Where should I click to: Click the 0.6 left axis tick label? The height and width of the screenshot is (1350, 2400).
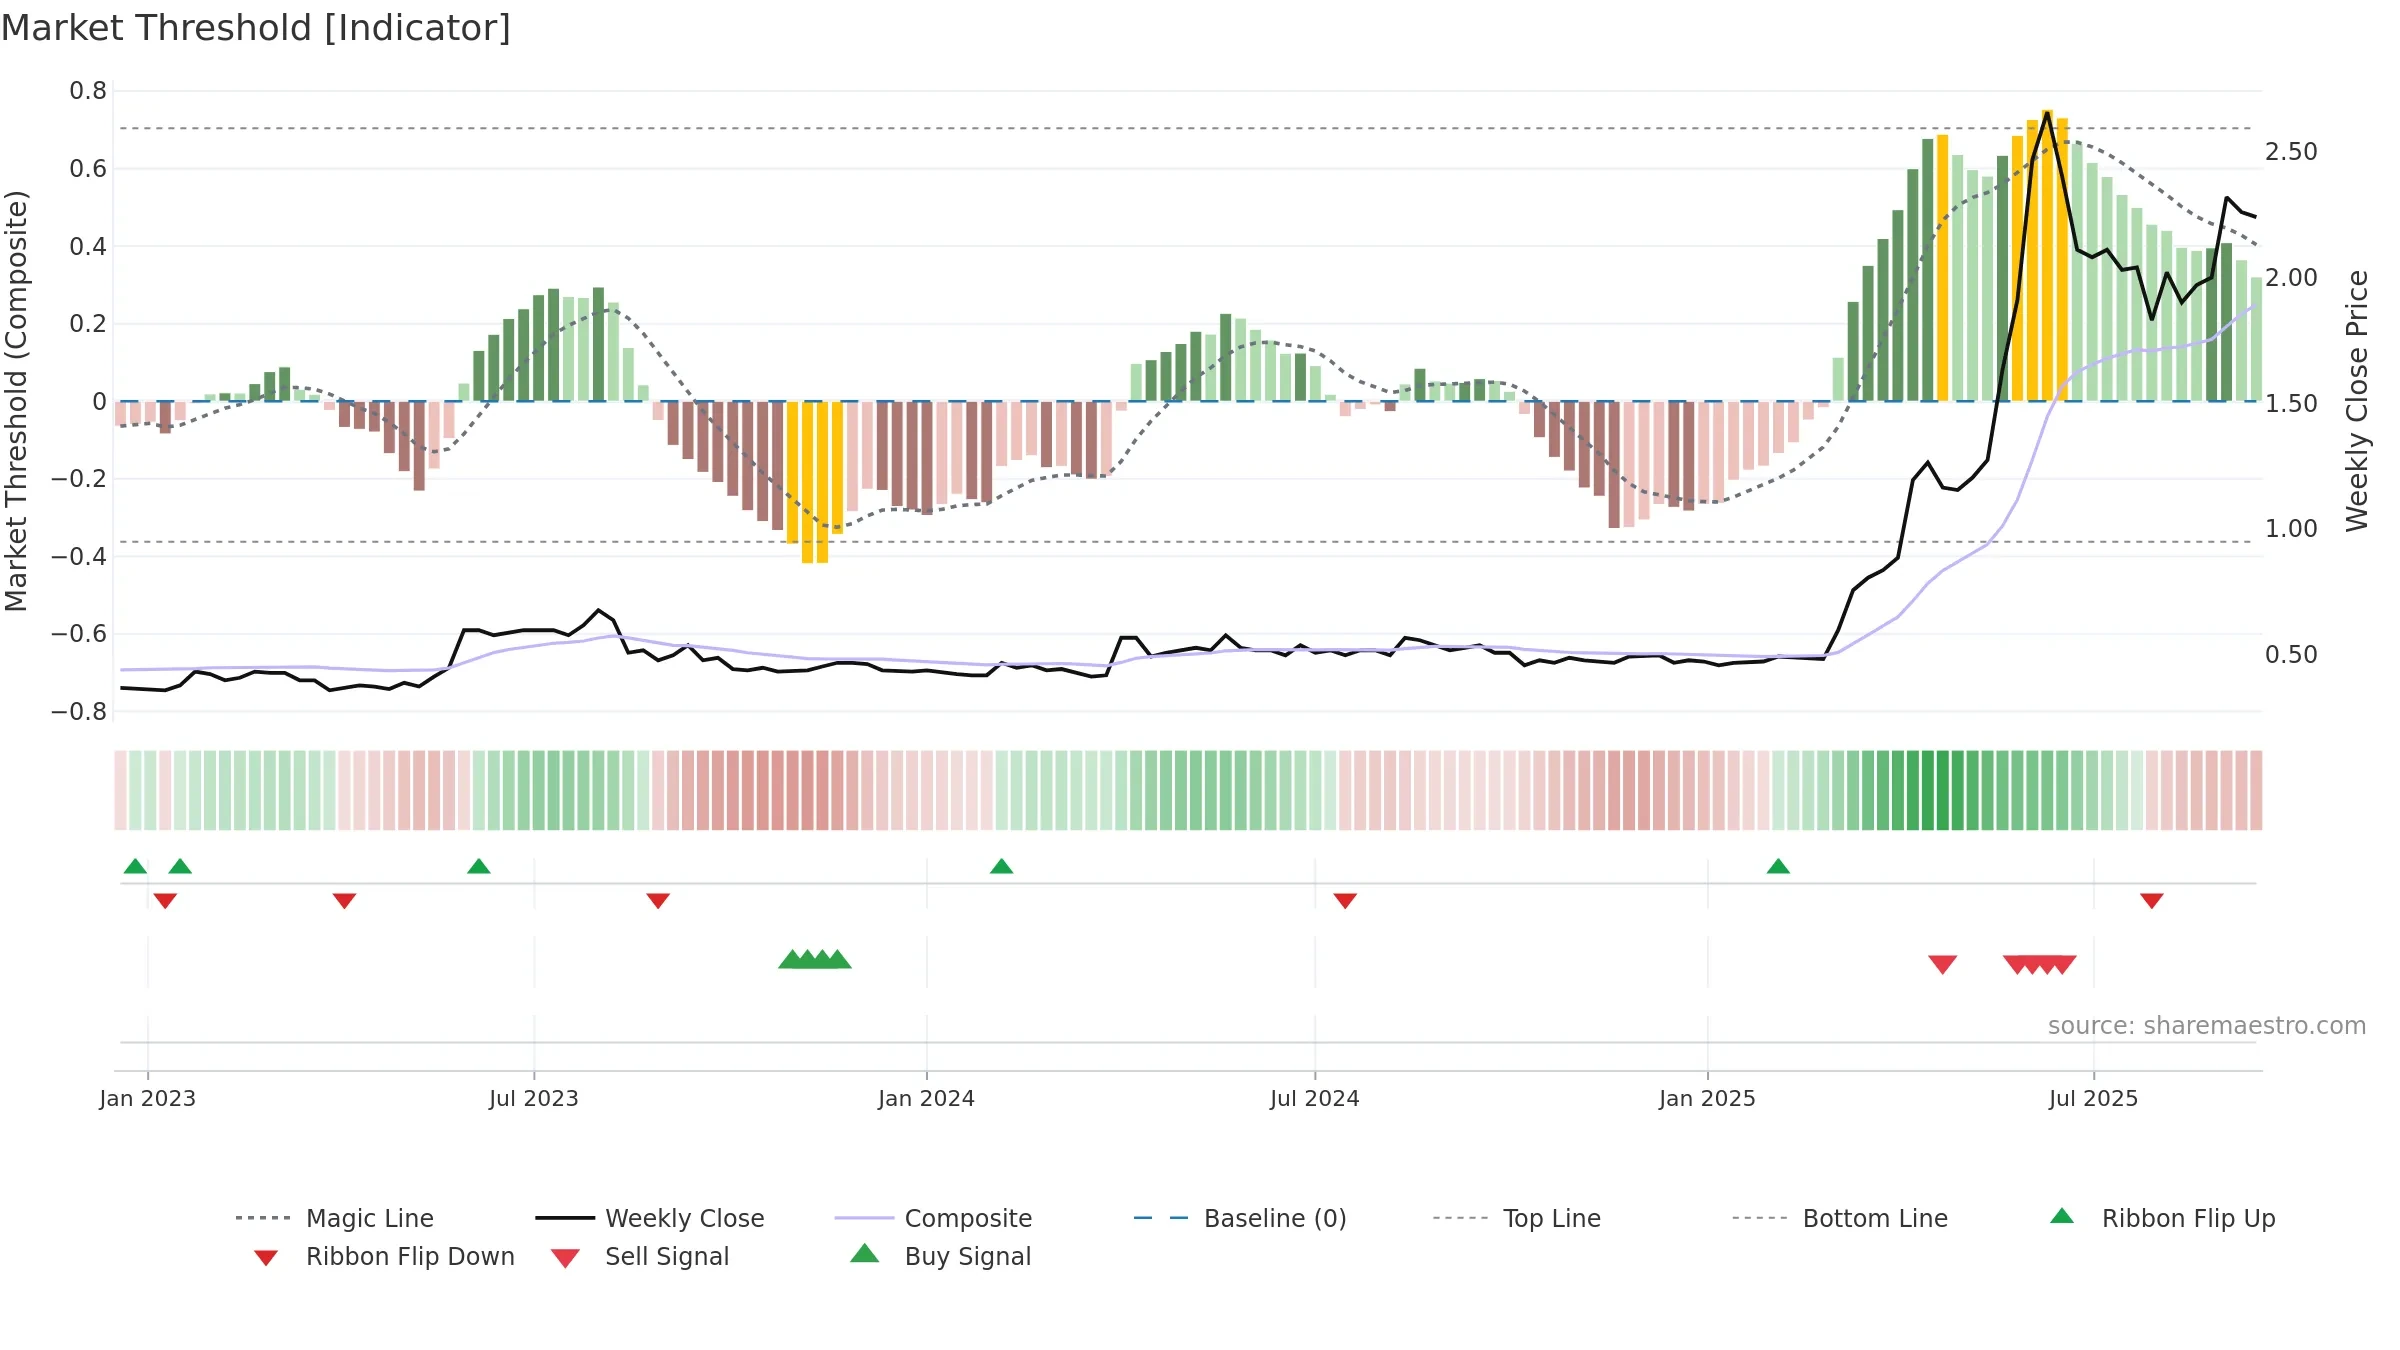(x=88, y=169)
